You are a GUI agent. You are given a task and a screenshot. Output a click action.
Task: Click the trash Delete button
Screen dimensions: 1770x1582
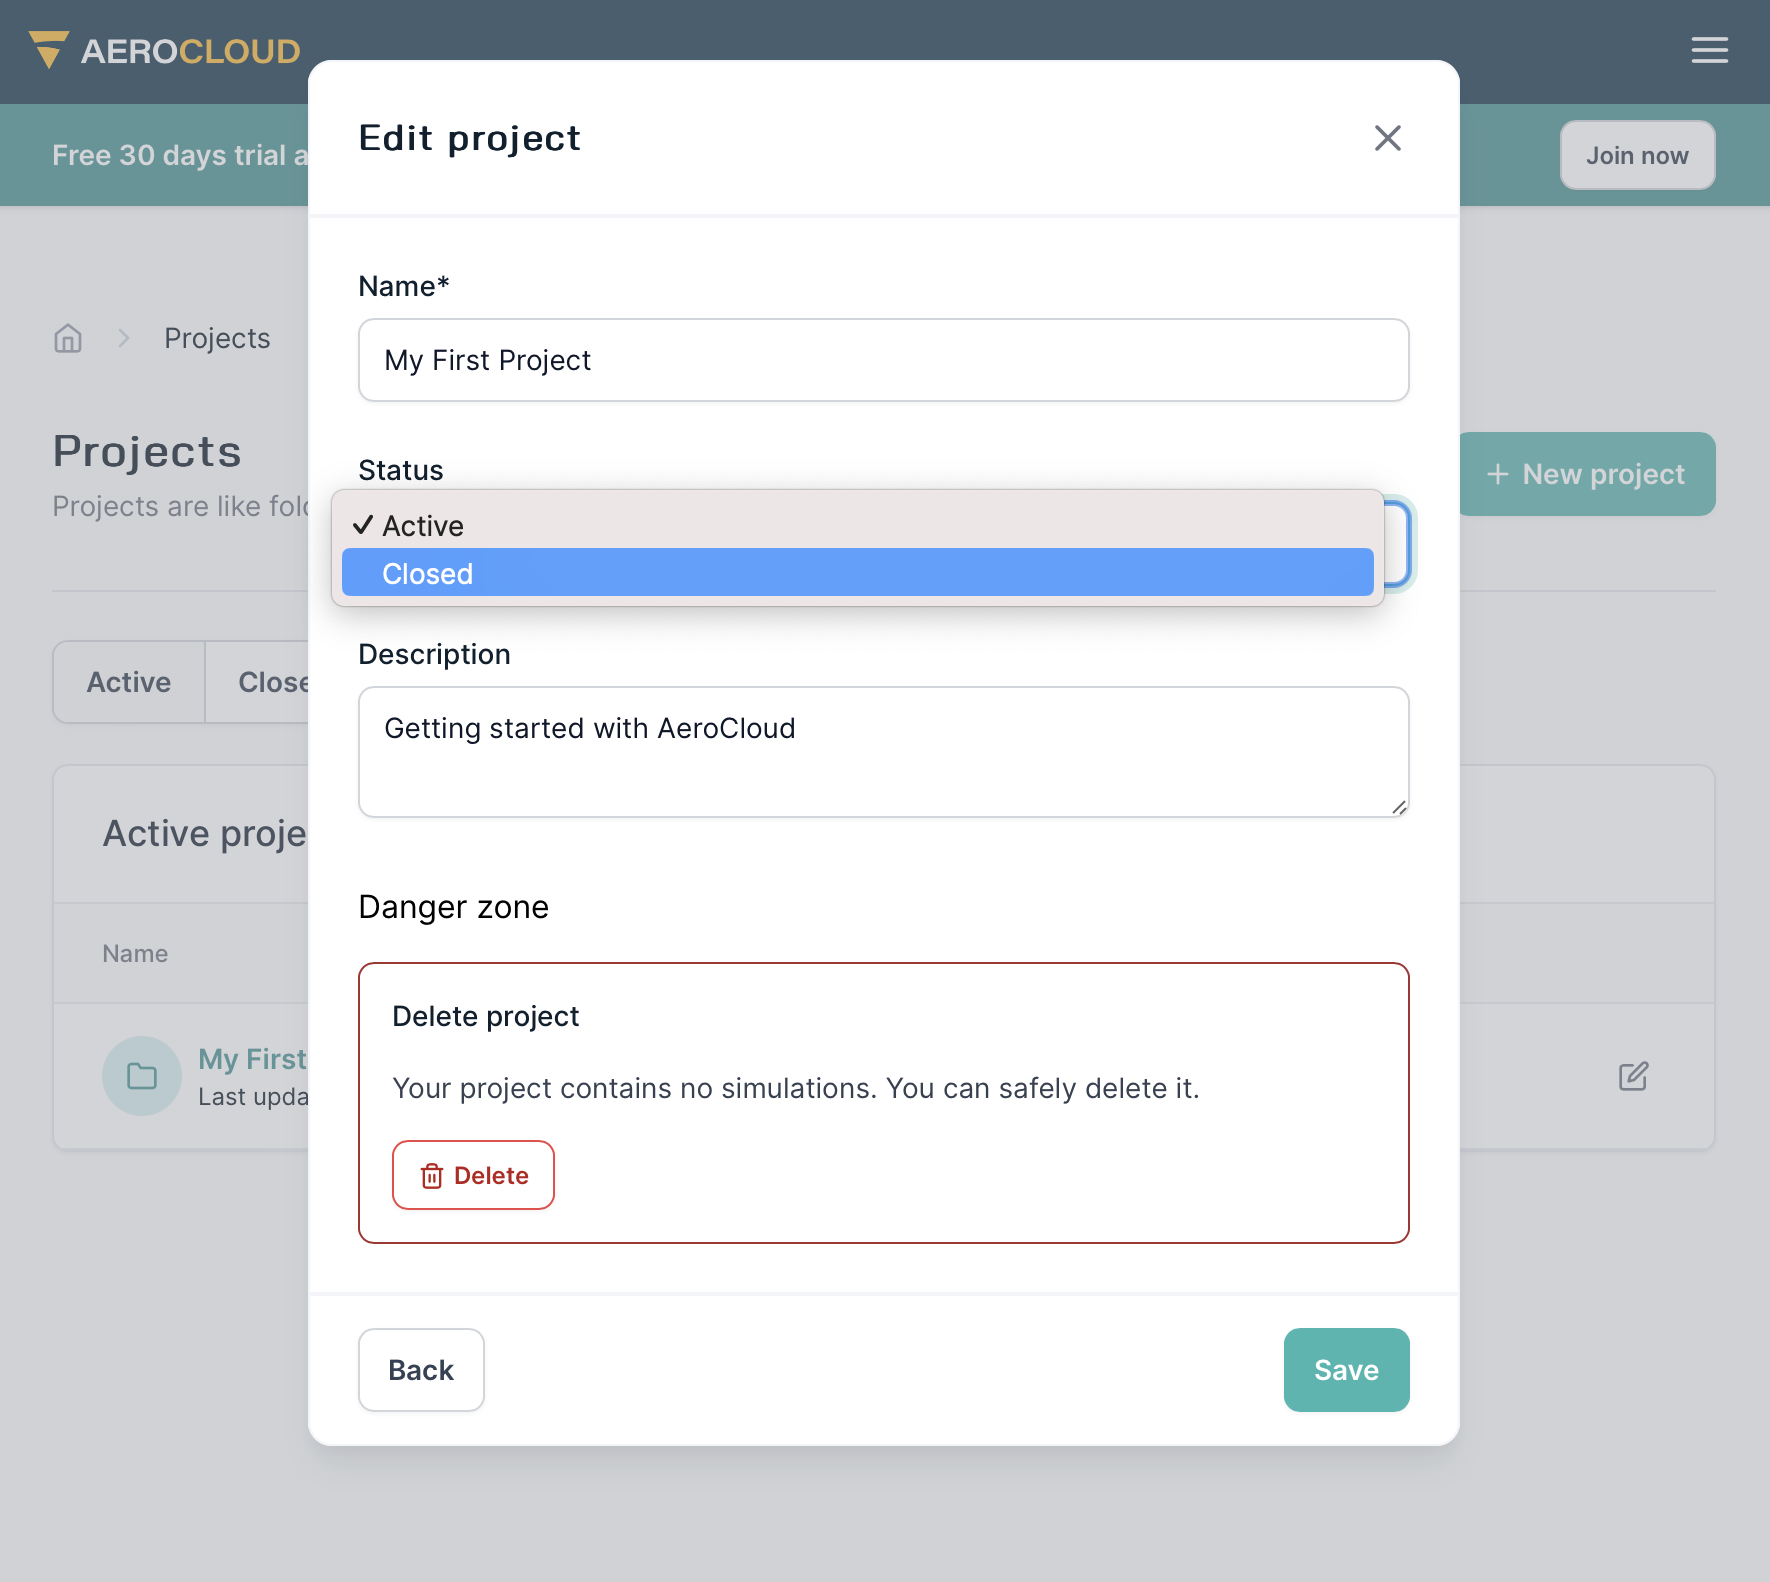pyautogui.click(x=473, y=1175)
